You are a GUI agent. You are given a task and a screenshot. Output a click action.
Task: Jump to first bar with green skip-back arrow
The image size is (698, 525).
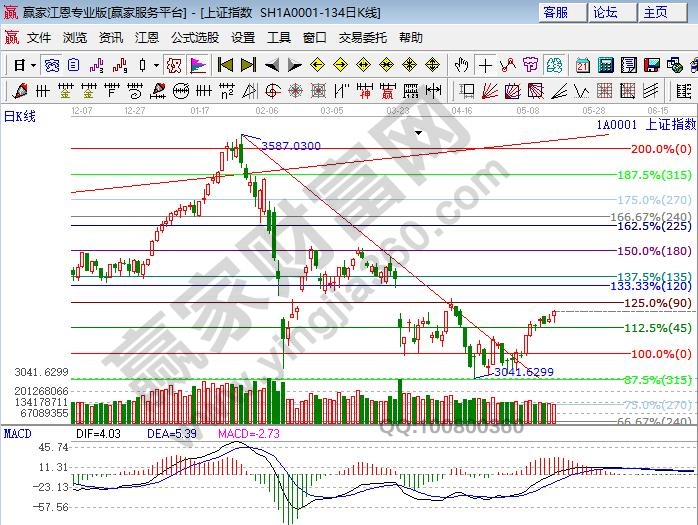[225, 65]
